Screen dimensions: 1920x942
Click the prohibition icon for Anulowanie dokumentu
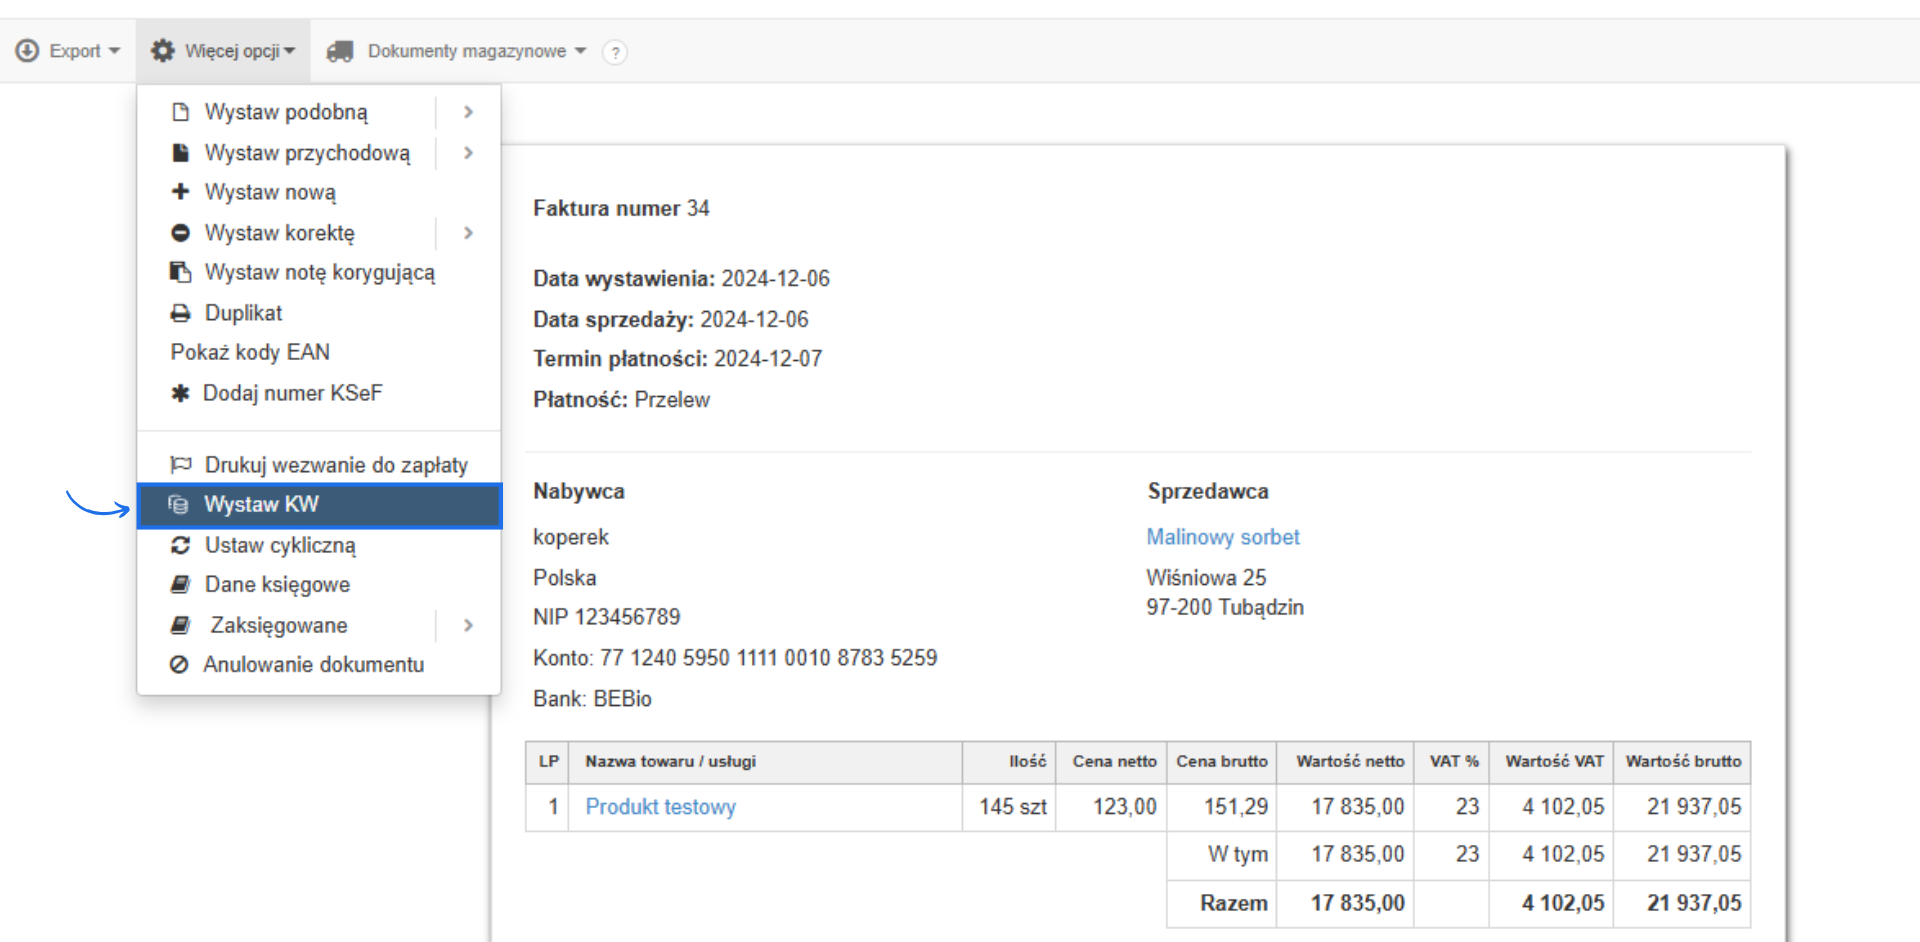(179, 664)
